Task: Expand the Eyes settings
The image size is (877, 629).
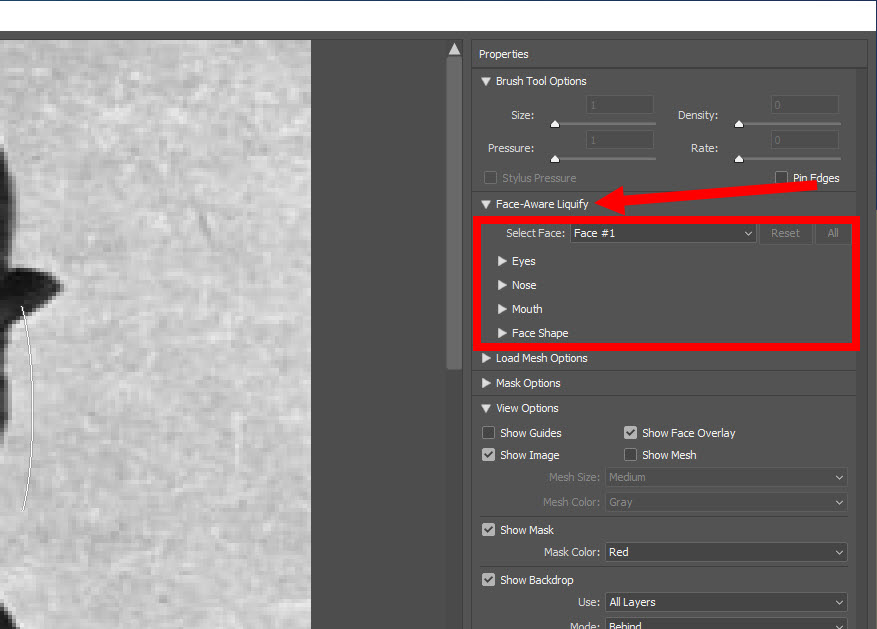Action: (x=502, y=261)
